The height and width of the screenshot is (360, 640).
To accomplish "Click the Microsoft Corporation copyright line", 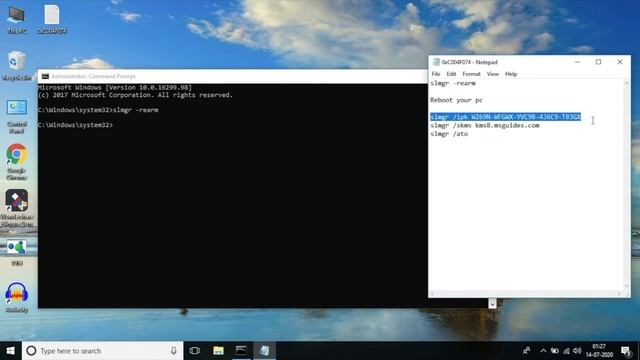I will 135,95.
